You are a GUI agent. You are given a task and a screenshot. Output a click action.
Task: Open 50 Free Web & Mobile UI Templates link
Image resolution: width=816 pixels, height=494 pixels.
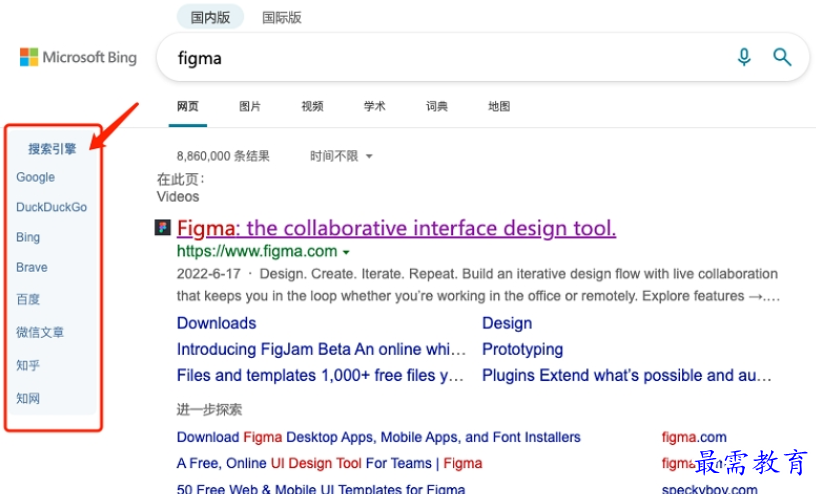(x=321, y=489)
